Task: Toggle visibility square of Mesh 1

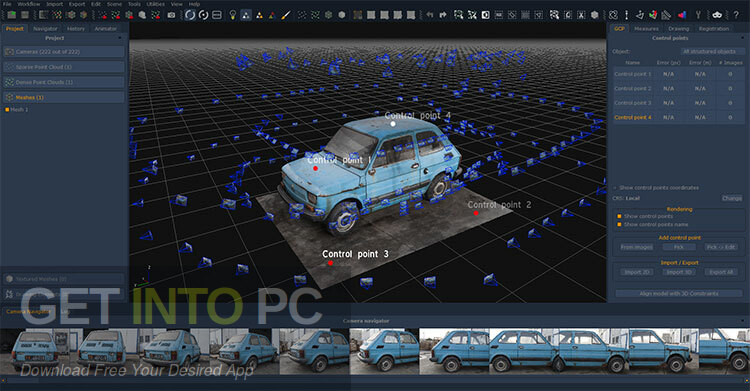Action: (x=7, y=110)
